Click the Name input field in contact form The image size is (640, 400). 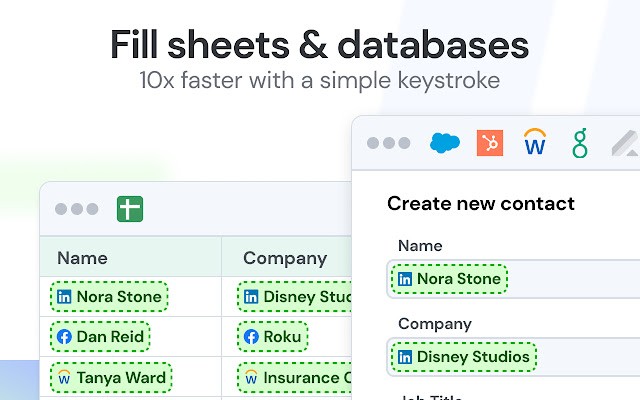(x=513, y=279)
